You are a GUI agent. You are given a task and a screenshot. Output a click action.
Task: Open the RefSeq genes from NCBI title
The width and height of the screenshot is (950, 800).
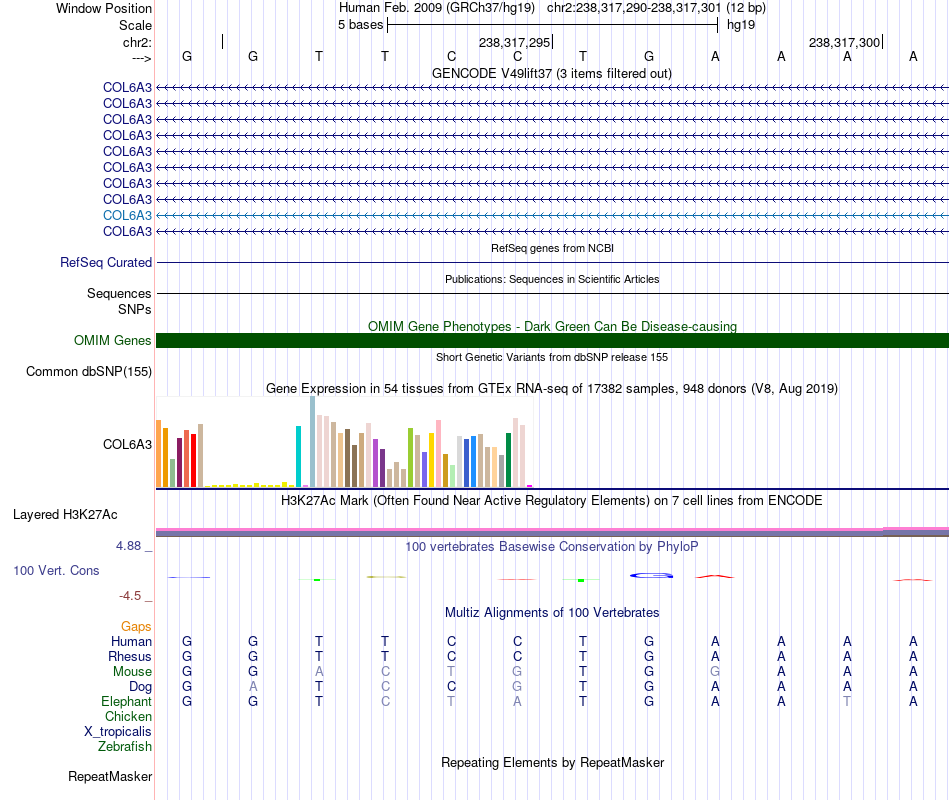pyautogui.click(x=552, y=248)
